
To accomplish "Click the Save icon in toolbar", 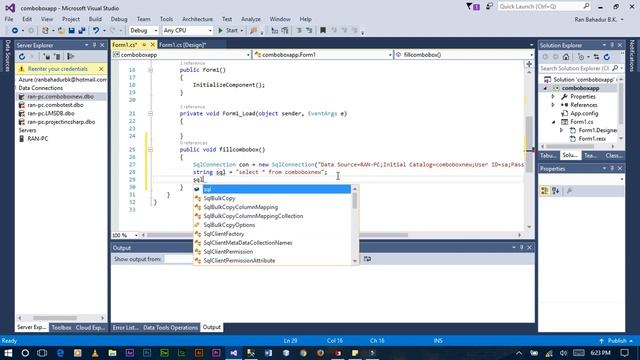I will (71, 31).
